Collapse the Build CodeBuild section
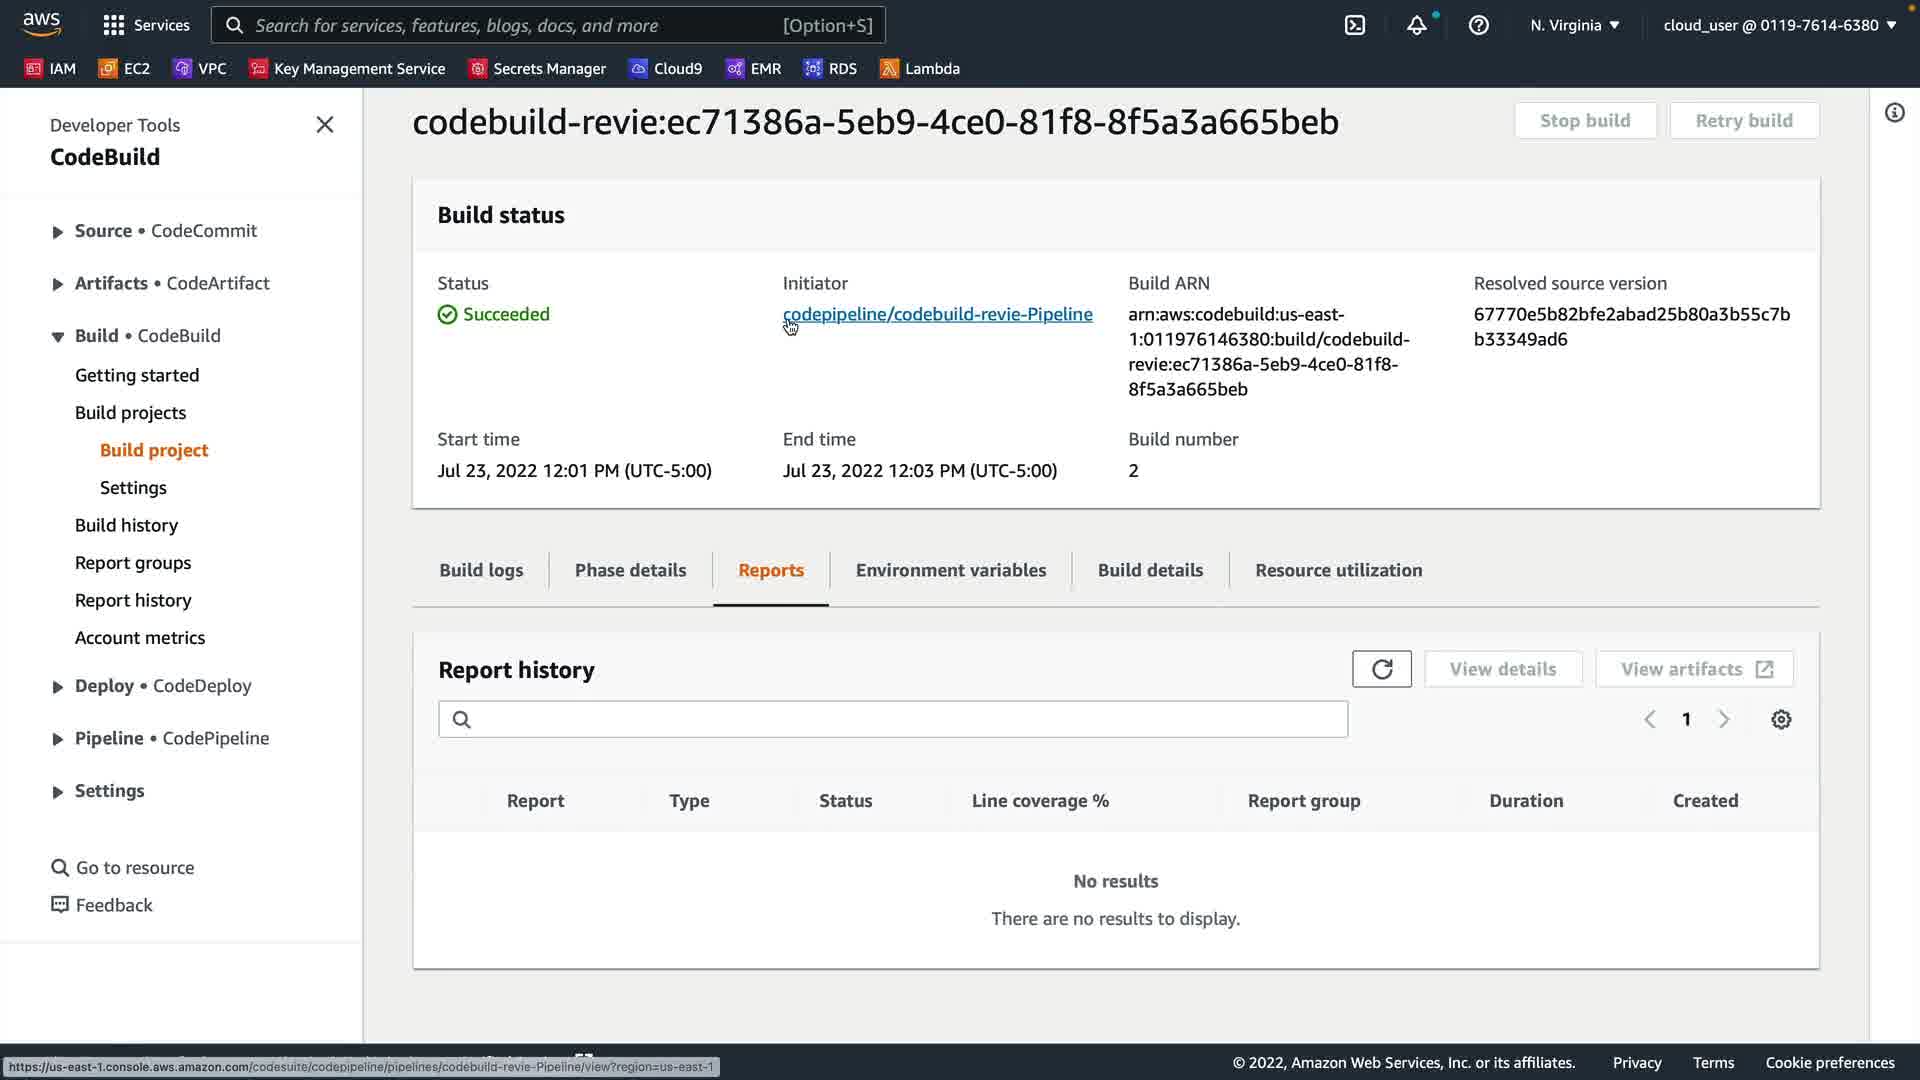Screen dimensions: 1920x1080 point(57,337)
